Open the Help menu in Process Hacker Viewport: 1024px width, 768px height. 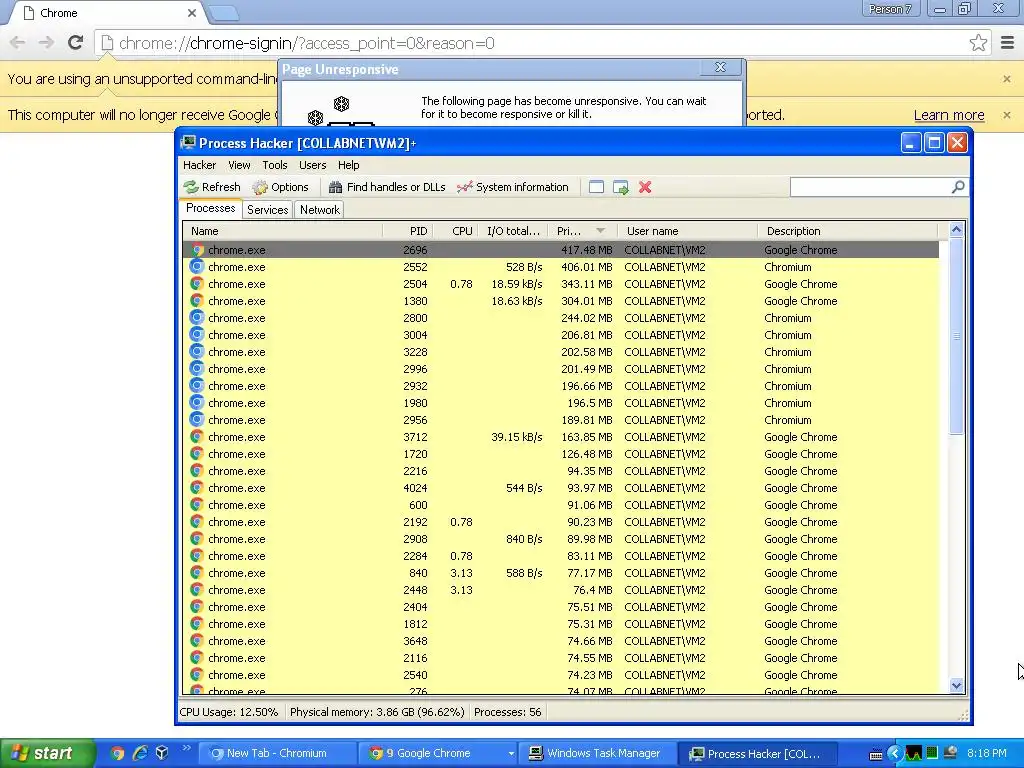[349, 165]
